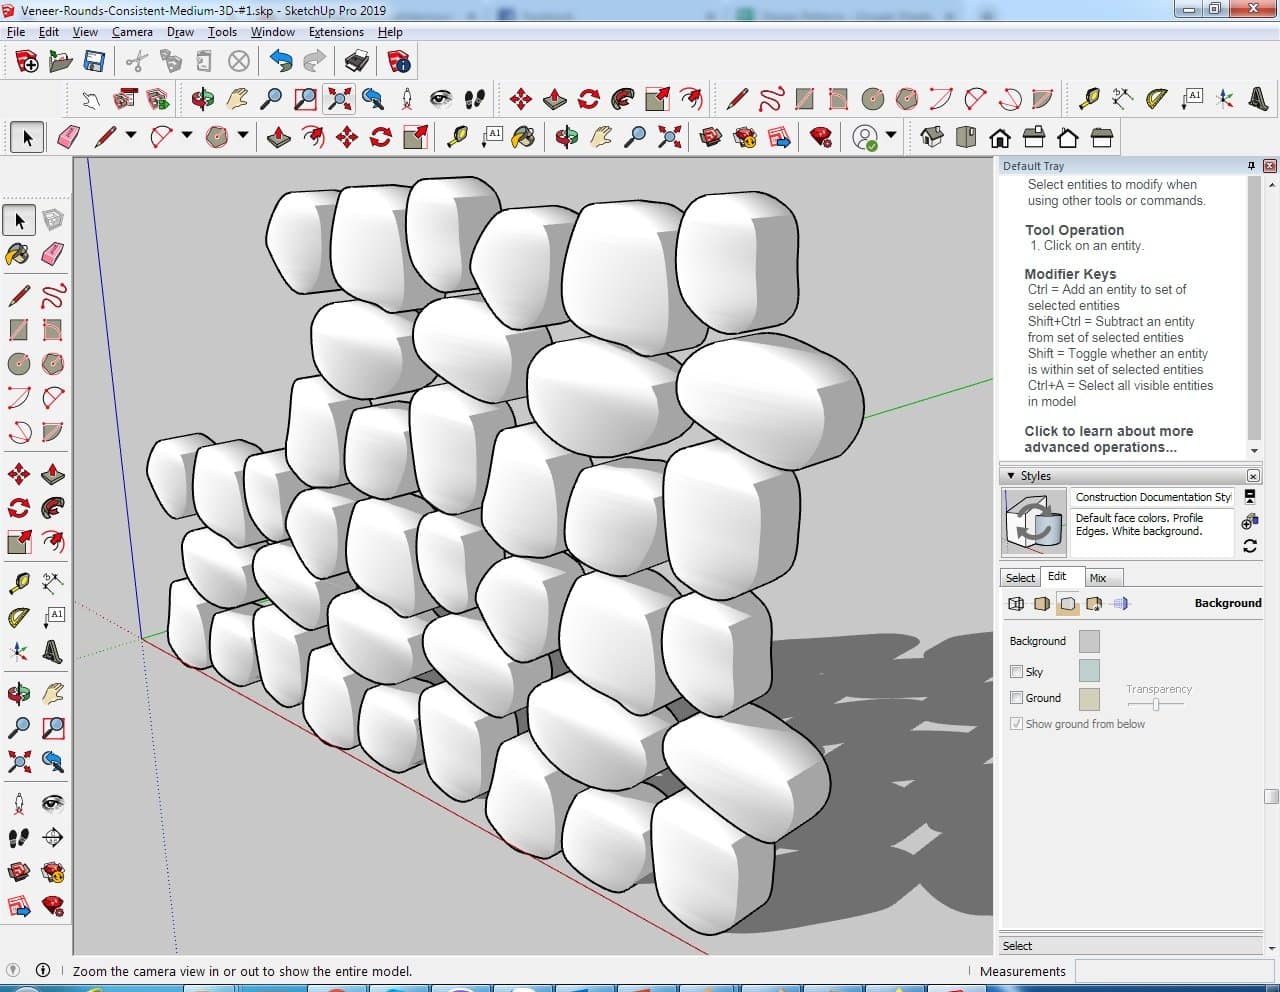Open the pencil line tool dropdown arrow
The height and width of the screenshot is (992, 1280).
[130, 136]
